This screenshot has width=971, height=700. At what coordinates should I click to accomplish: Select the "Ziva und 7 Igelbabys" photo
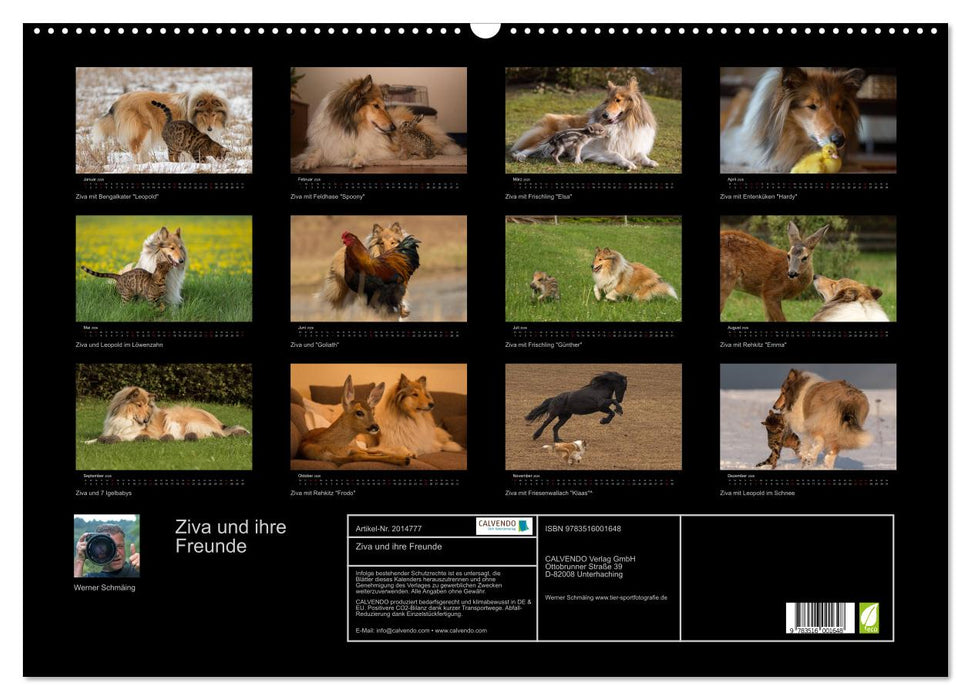164,416
